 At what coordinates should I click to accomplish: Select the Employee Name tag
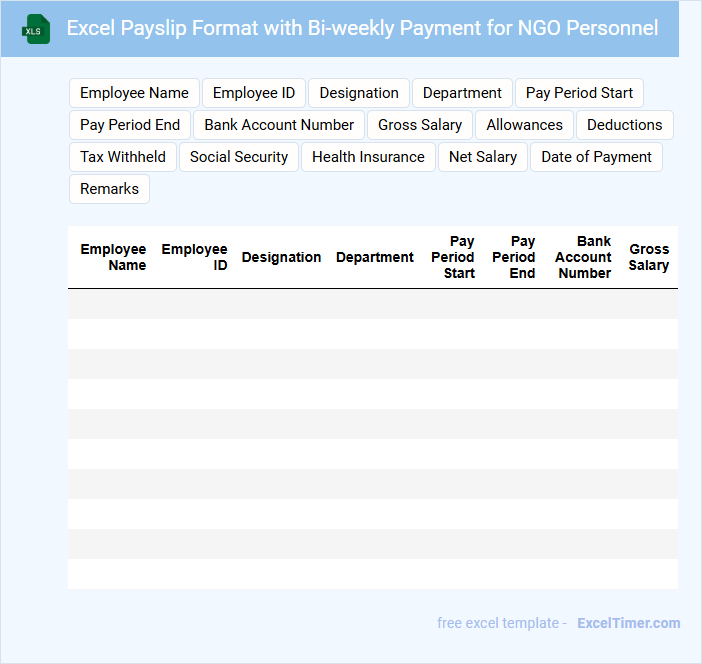pos(134,93)
